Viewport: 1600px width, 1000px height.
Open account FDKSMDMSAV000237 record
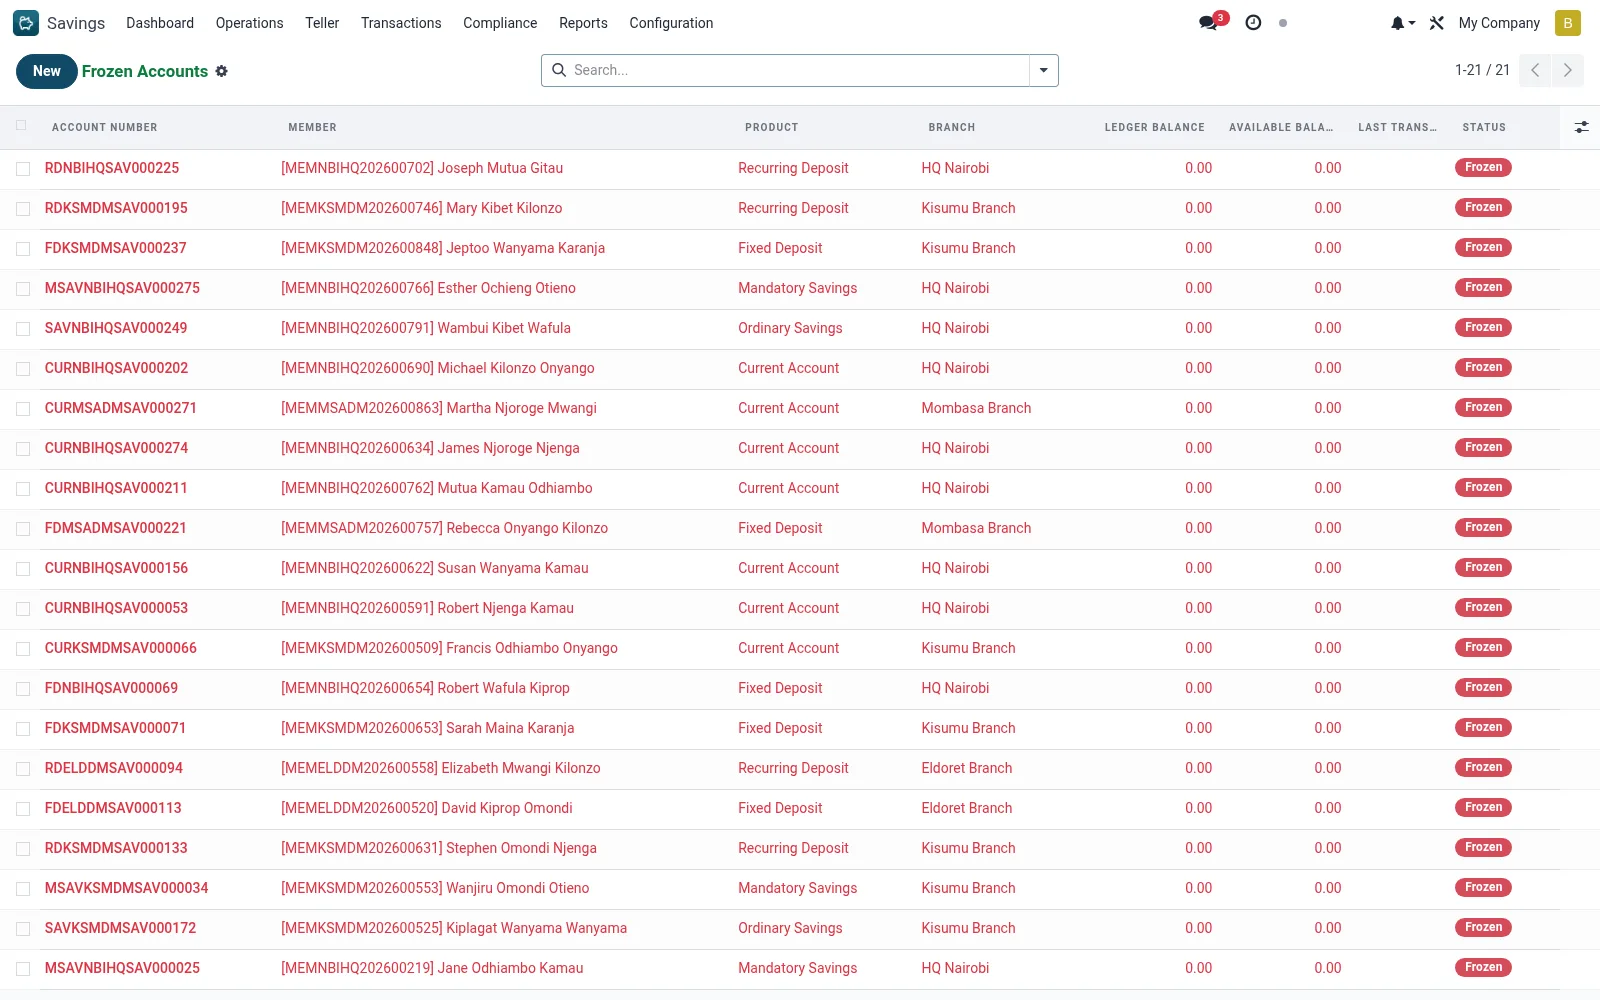pyautogui.click(x=116, y=248)
